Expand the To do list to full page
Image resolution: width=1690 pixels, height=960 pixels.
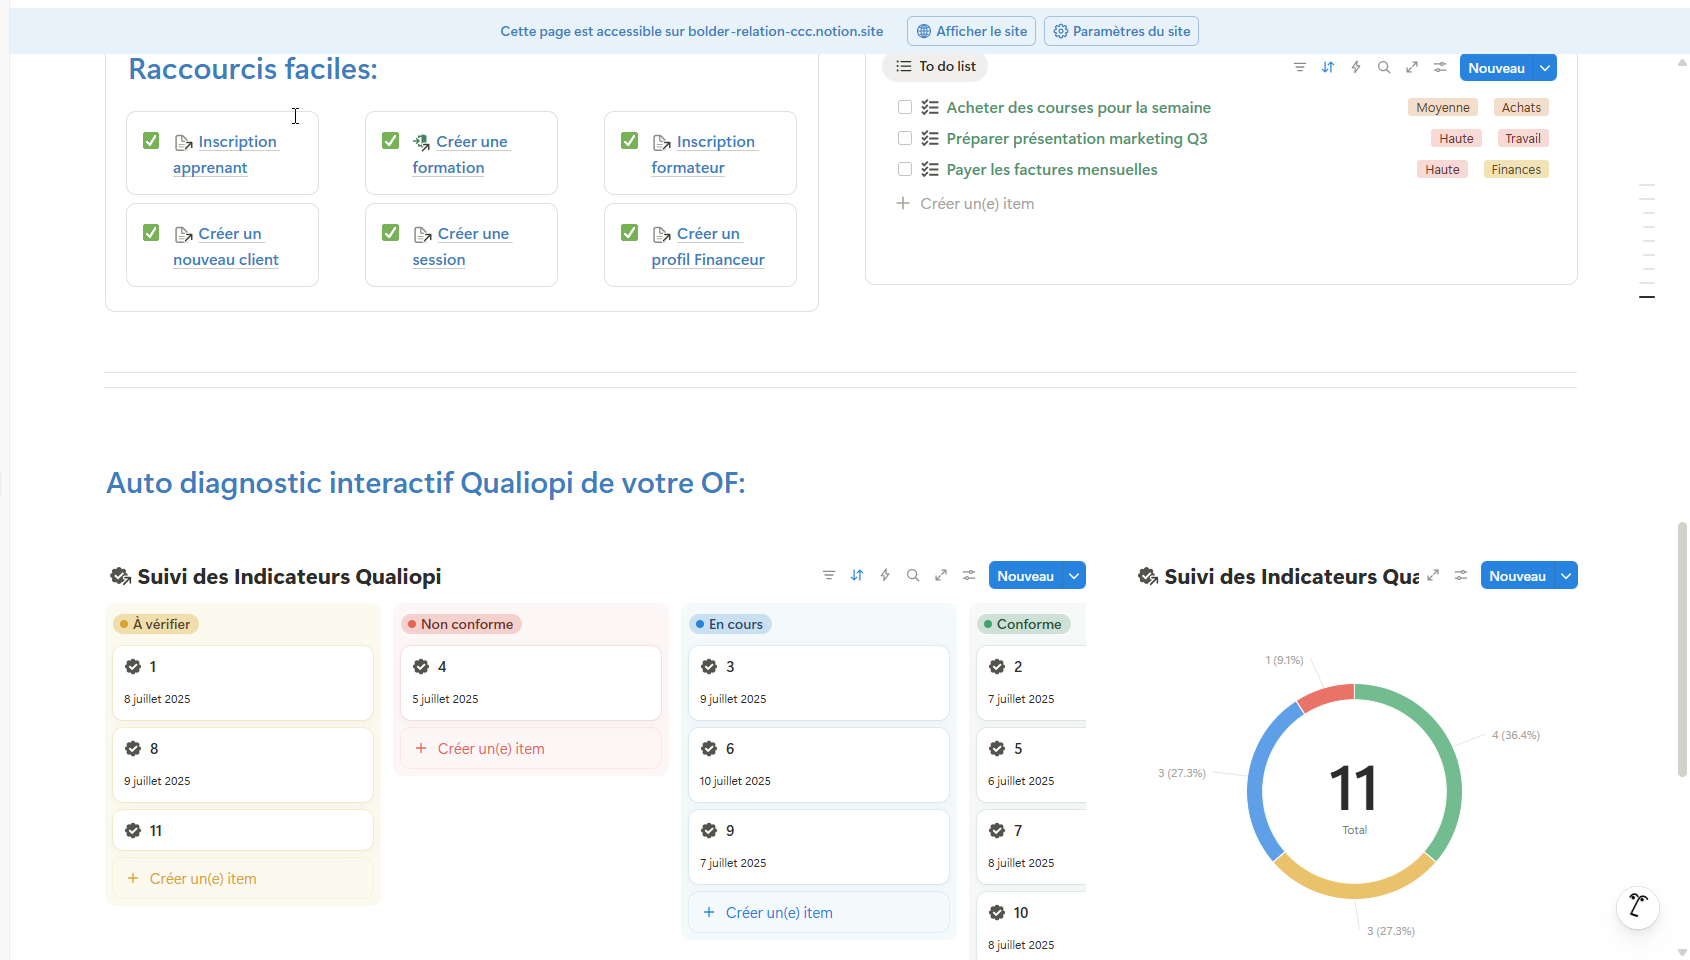coord(1411,68)
